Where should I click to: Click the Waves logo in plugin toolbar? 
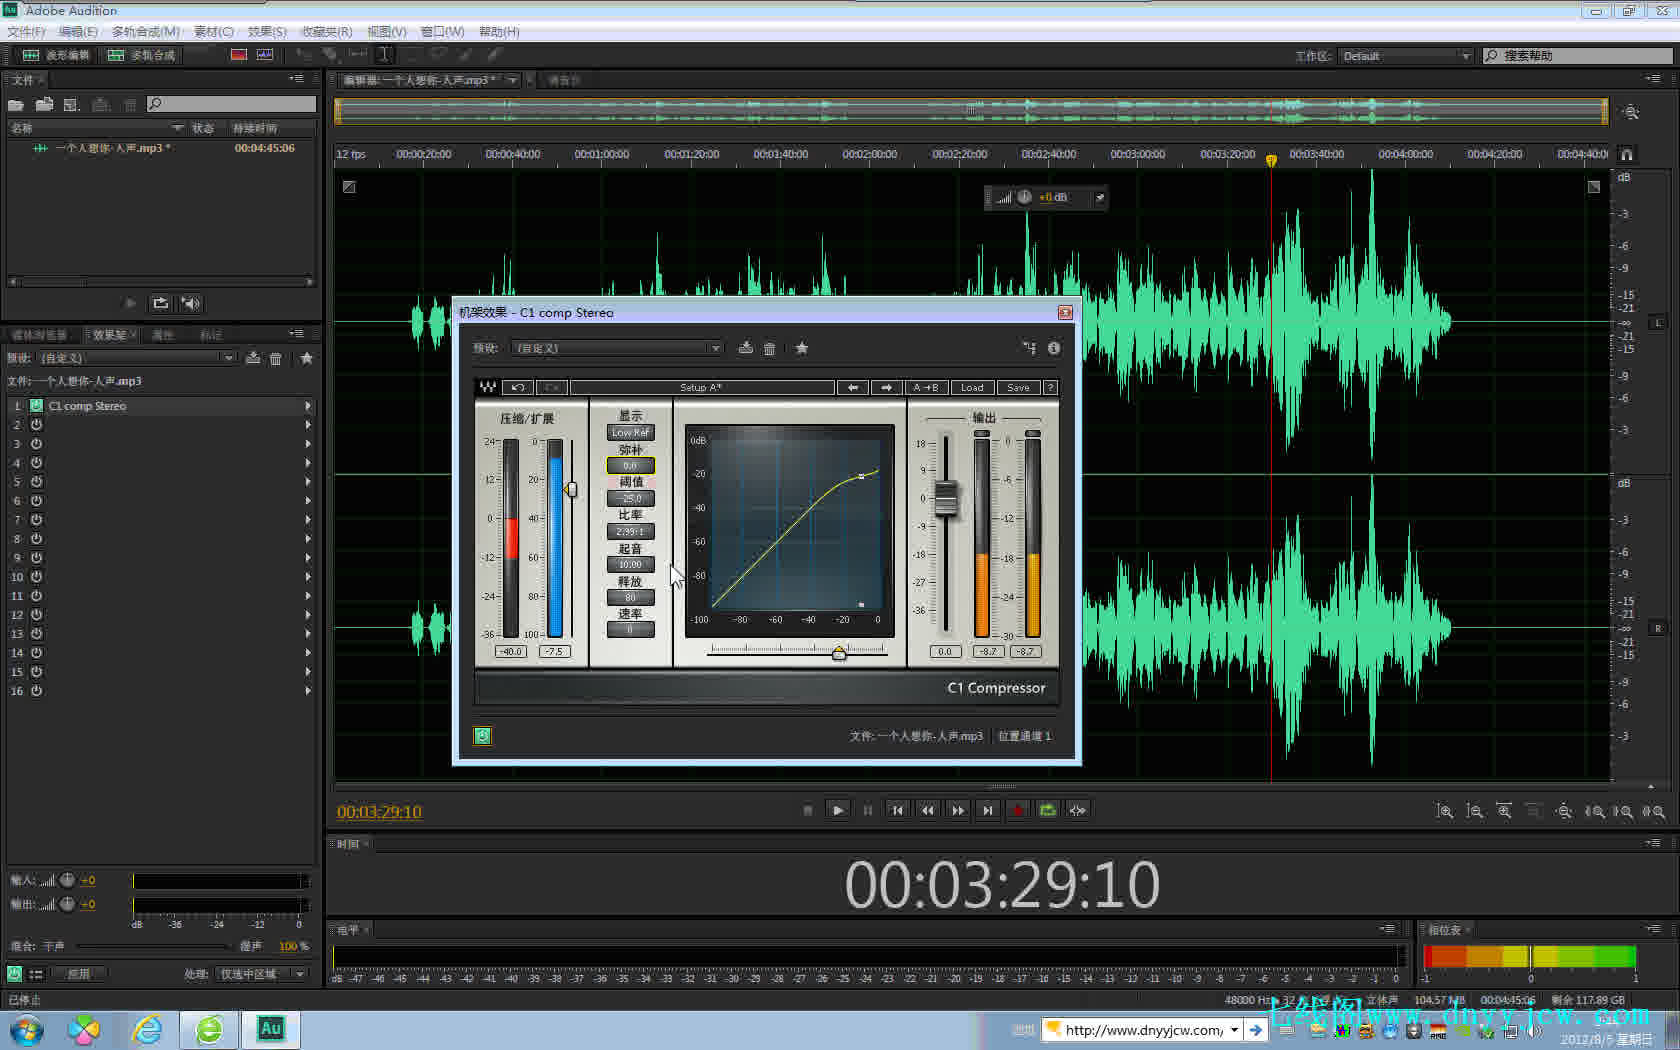488,387
